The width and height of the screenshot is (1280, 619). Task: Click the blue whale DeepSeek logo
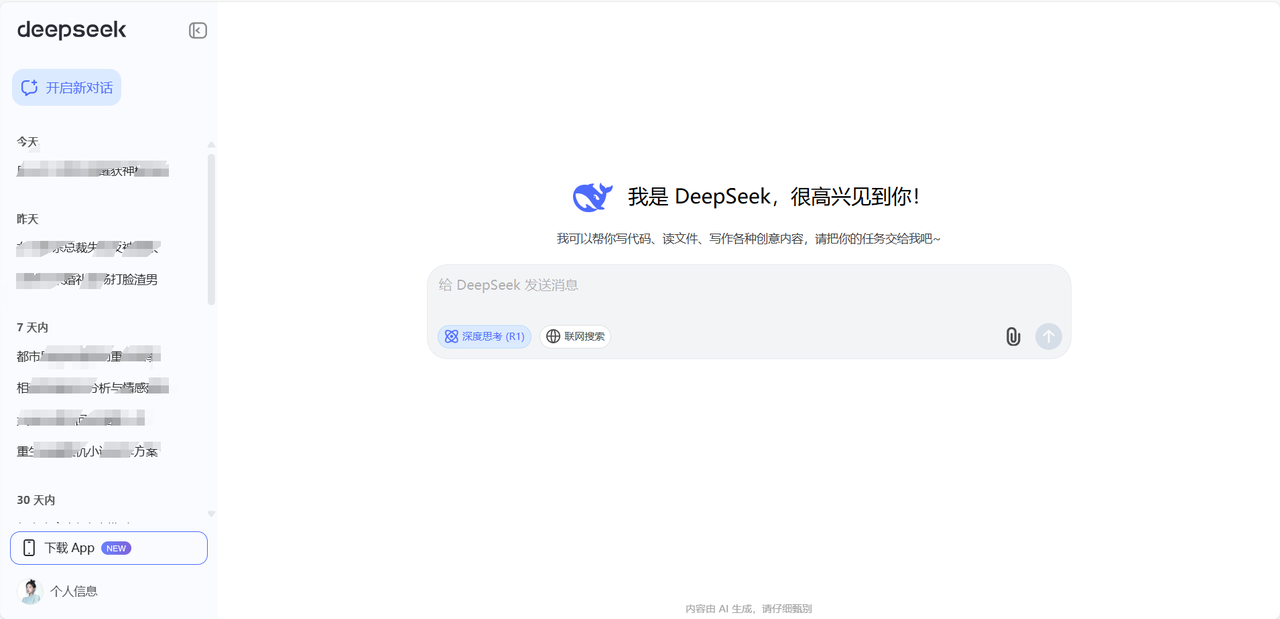(592, 197)
